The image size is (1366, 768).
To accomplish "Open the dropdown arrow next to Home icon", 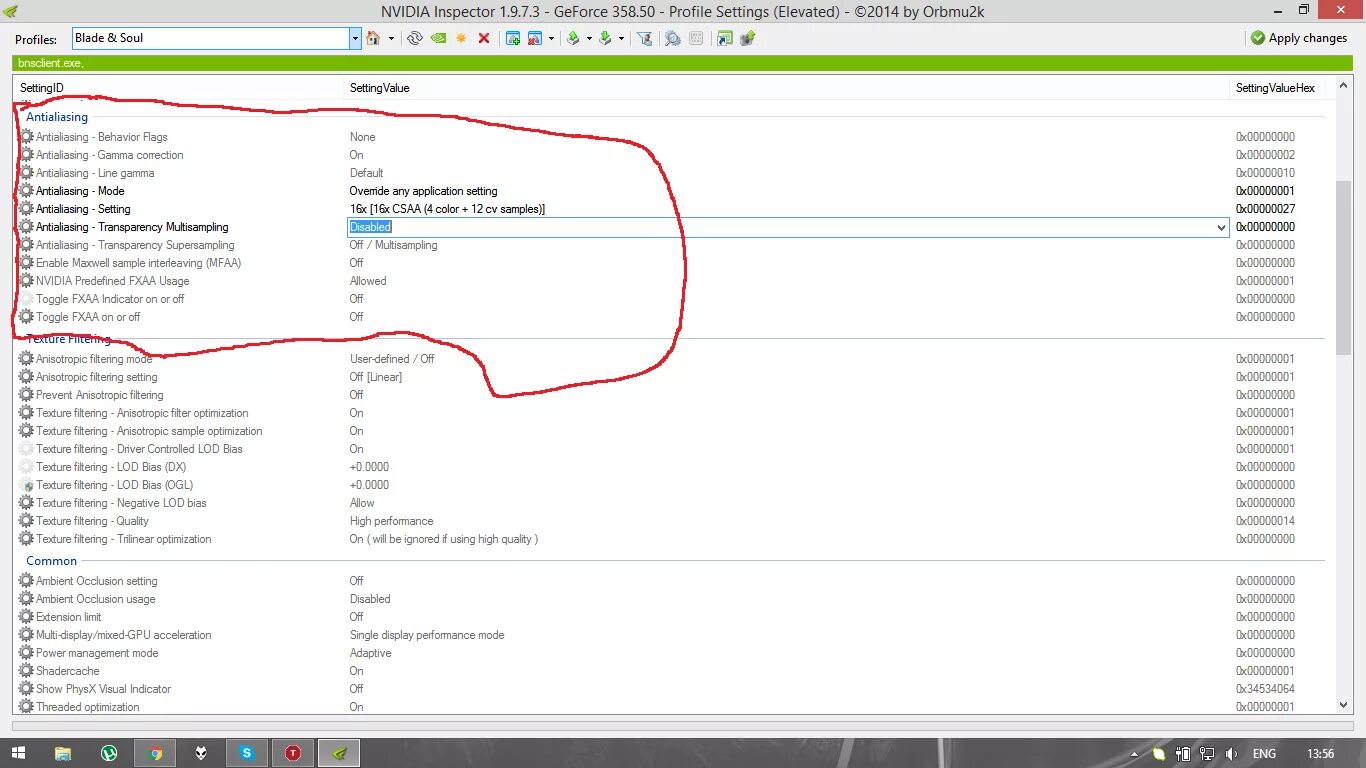I will [391, 38].
